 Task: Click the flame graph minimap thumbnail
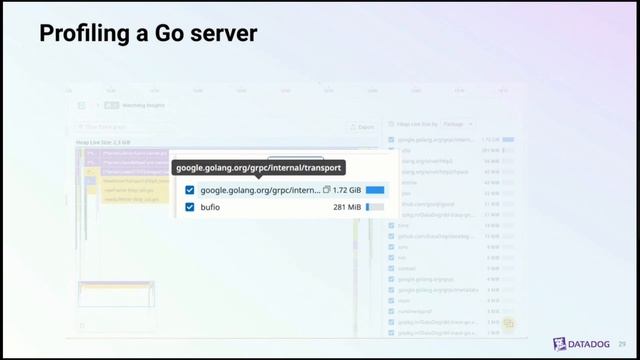[116, 294]
